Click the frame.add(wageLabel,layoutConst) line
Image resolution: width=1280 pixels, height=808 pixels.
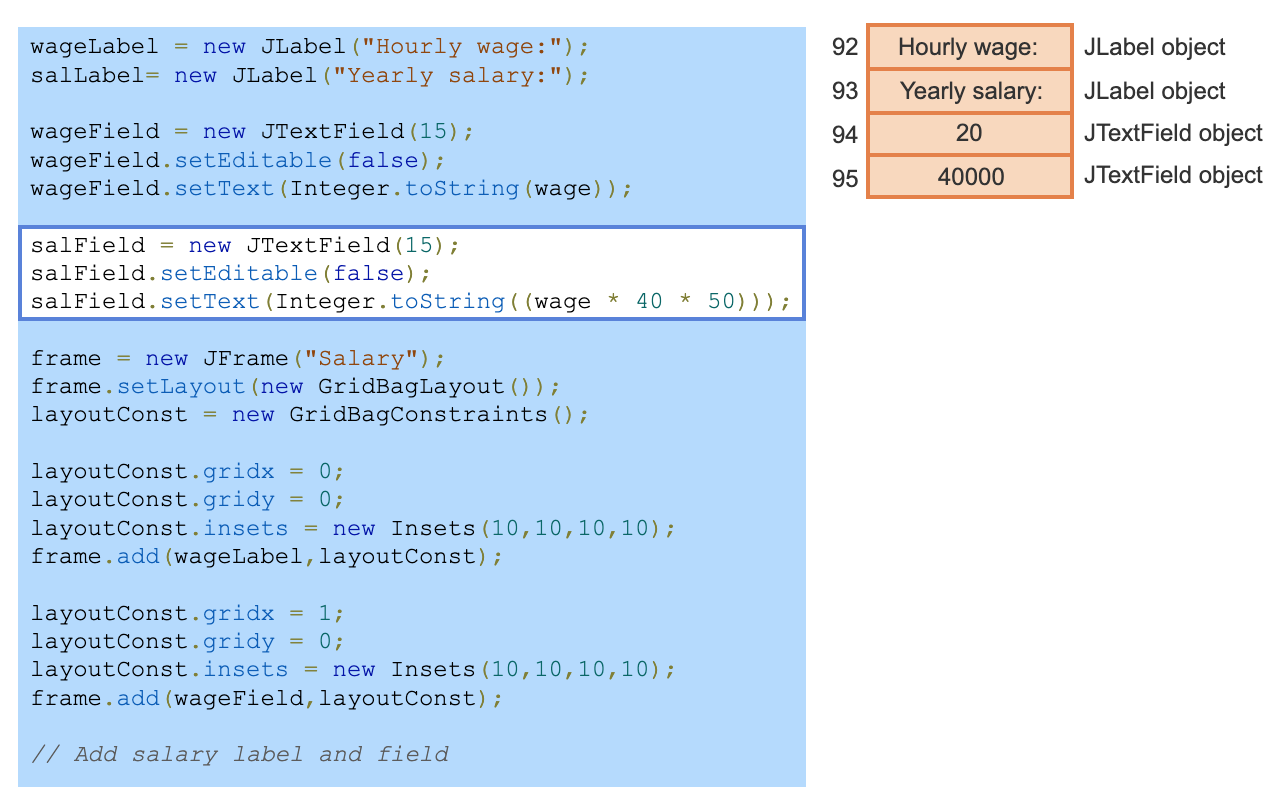tap(267, 556)
